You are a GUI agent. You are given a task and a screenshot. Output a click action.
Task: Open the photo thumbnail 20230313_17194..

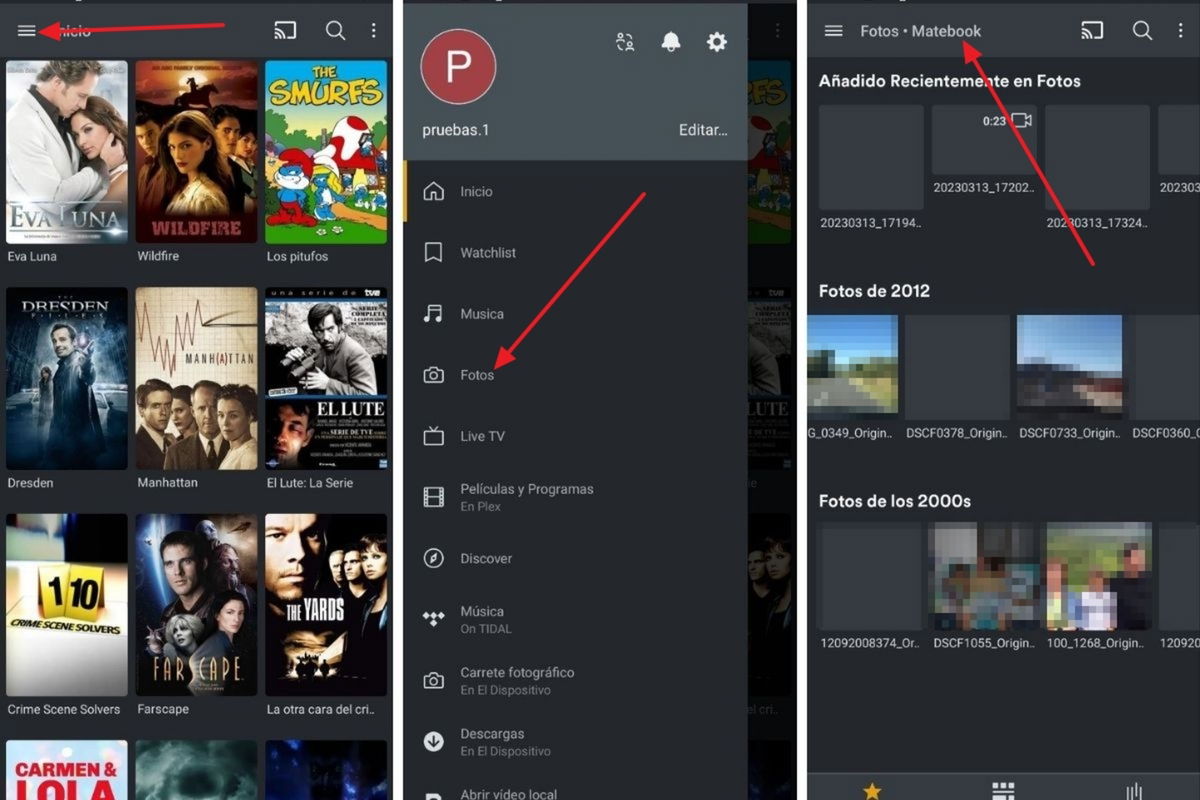point(871,157)
